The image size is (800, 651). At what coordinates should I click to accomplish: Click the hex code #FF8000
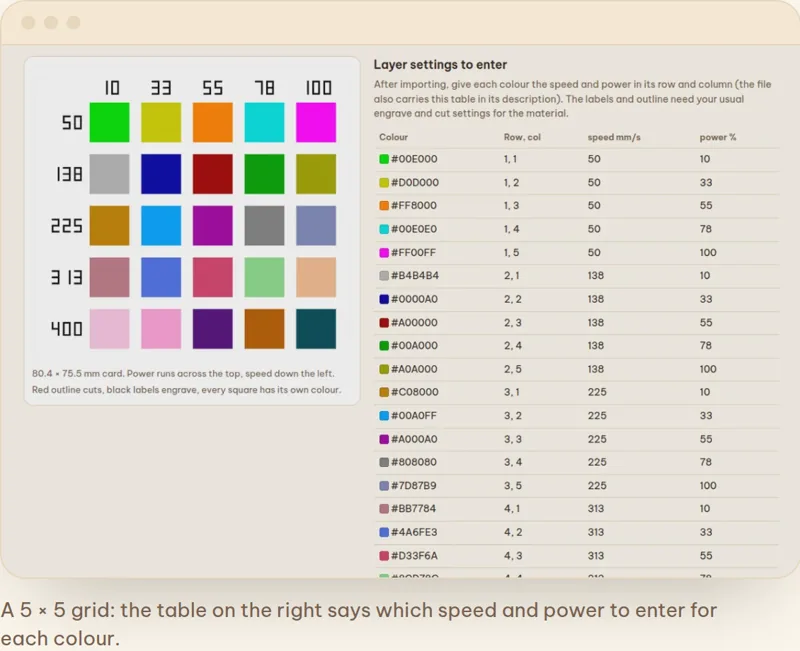[413, 206]
